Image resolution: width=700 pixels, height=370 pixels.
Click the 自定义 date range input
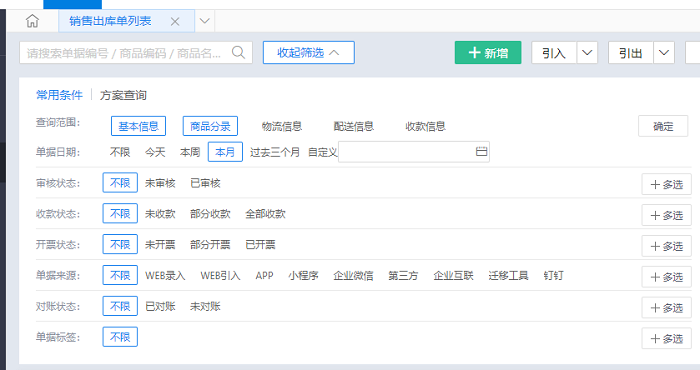[414, 152]
